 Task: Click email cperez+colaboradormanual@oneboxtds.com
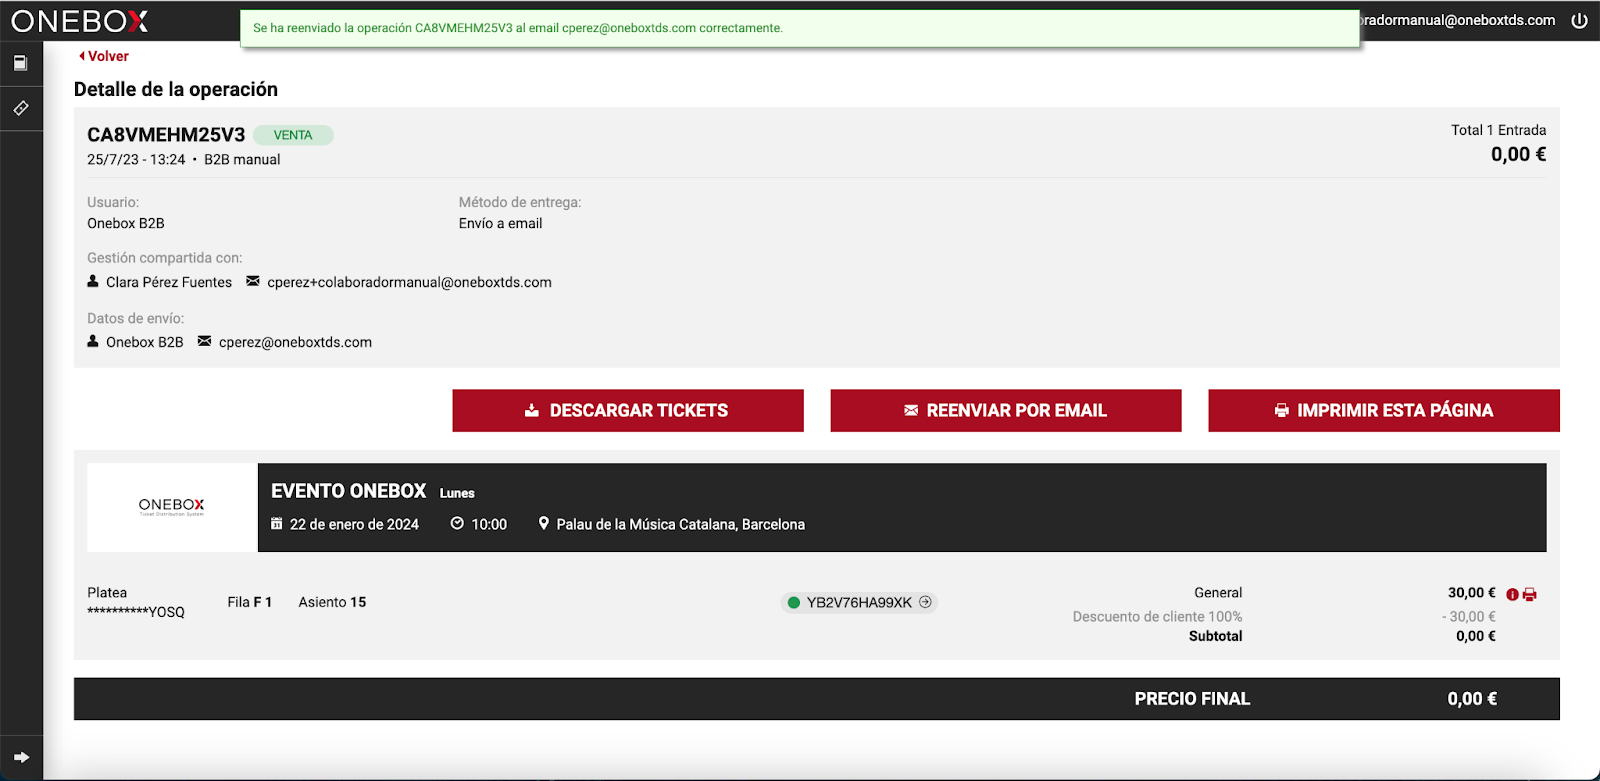[x=409, y=282]
